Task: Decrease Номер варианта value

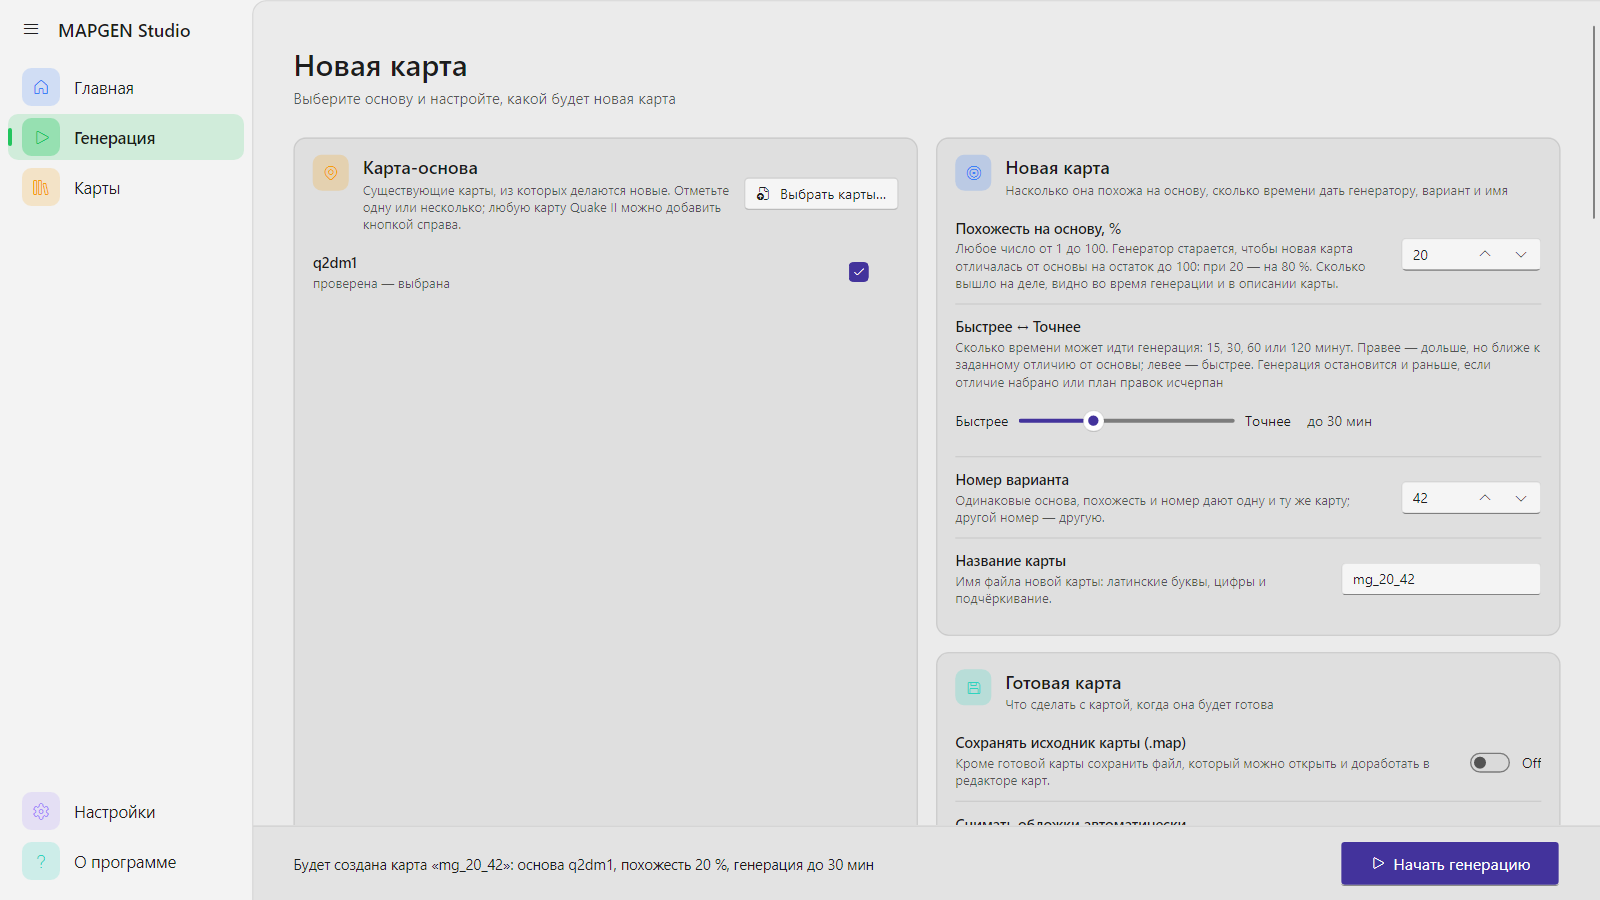Action: (1521, 497)
